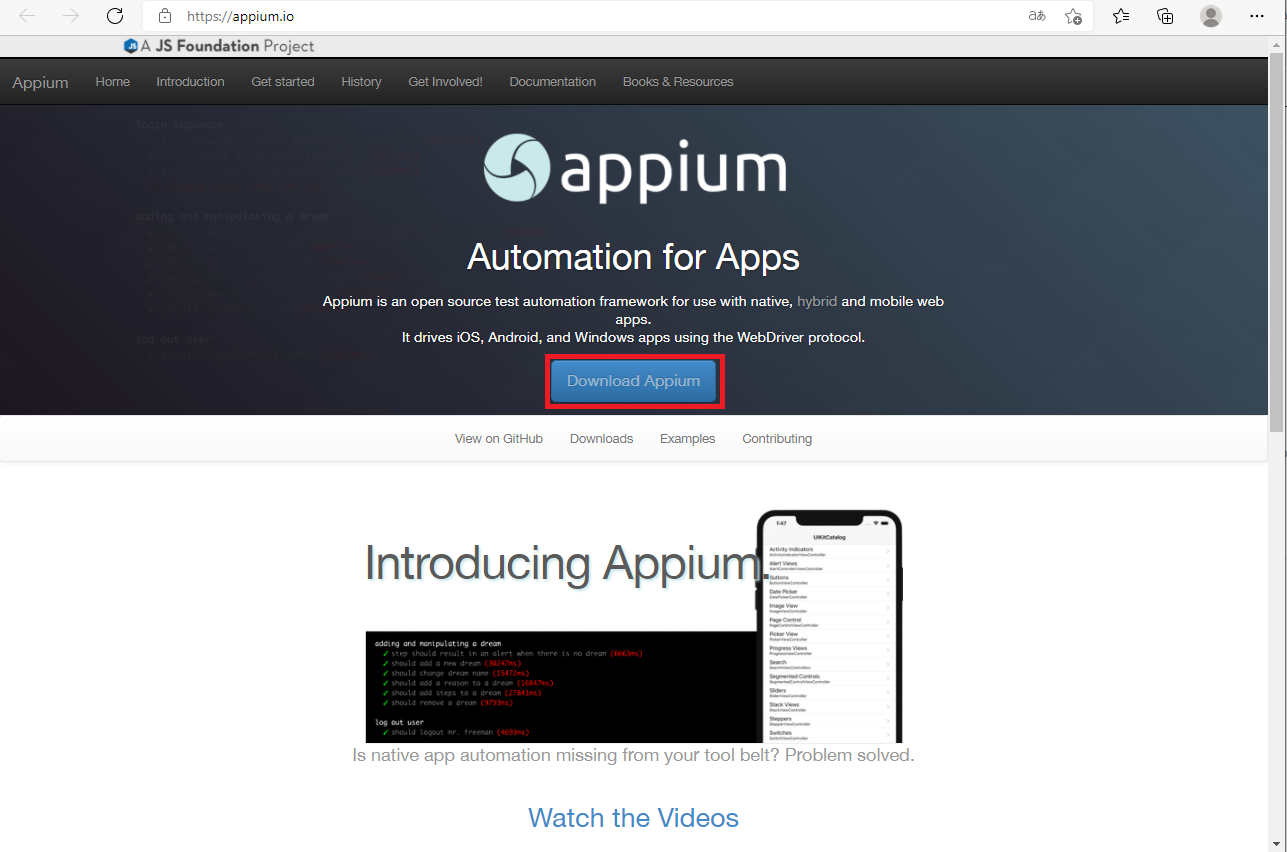The image size is (1287, 852).
Task: Click the scrollbar up arrow
Action: [x=1277, y=46]
